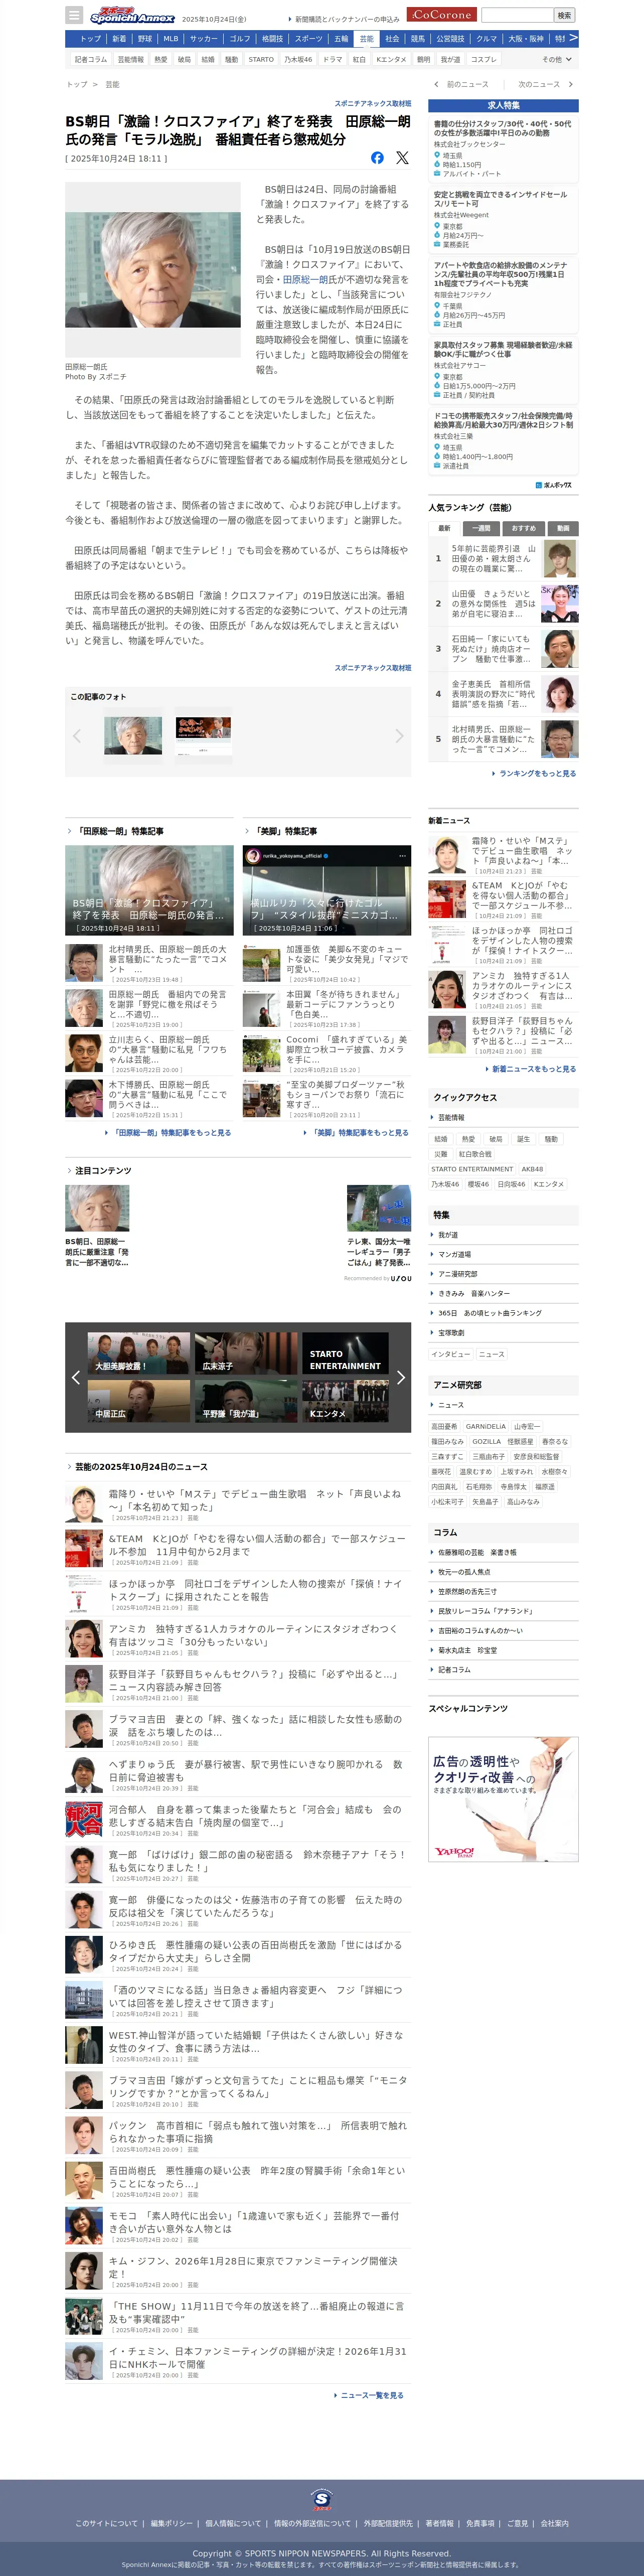Screen dimensions: 644x2576
Task: Expand the その他 category dropdown
Action: [x=557, y=59]
